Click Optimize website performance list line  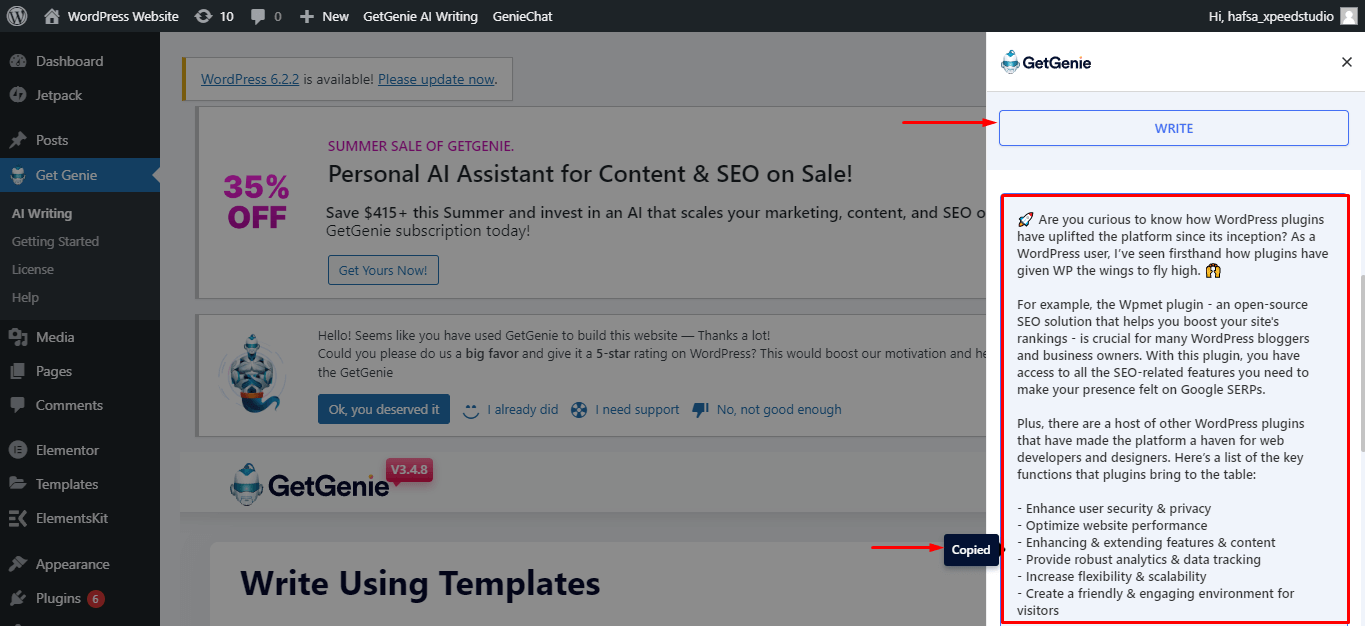pos(1112,525)
